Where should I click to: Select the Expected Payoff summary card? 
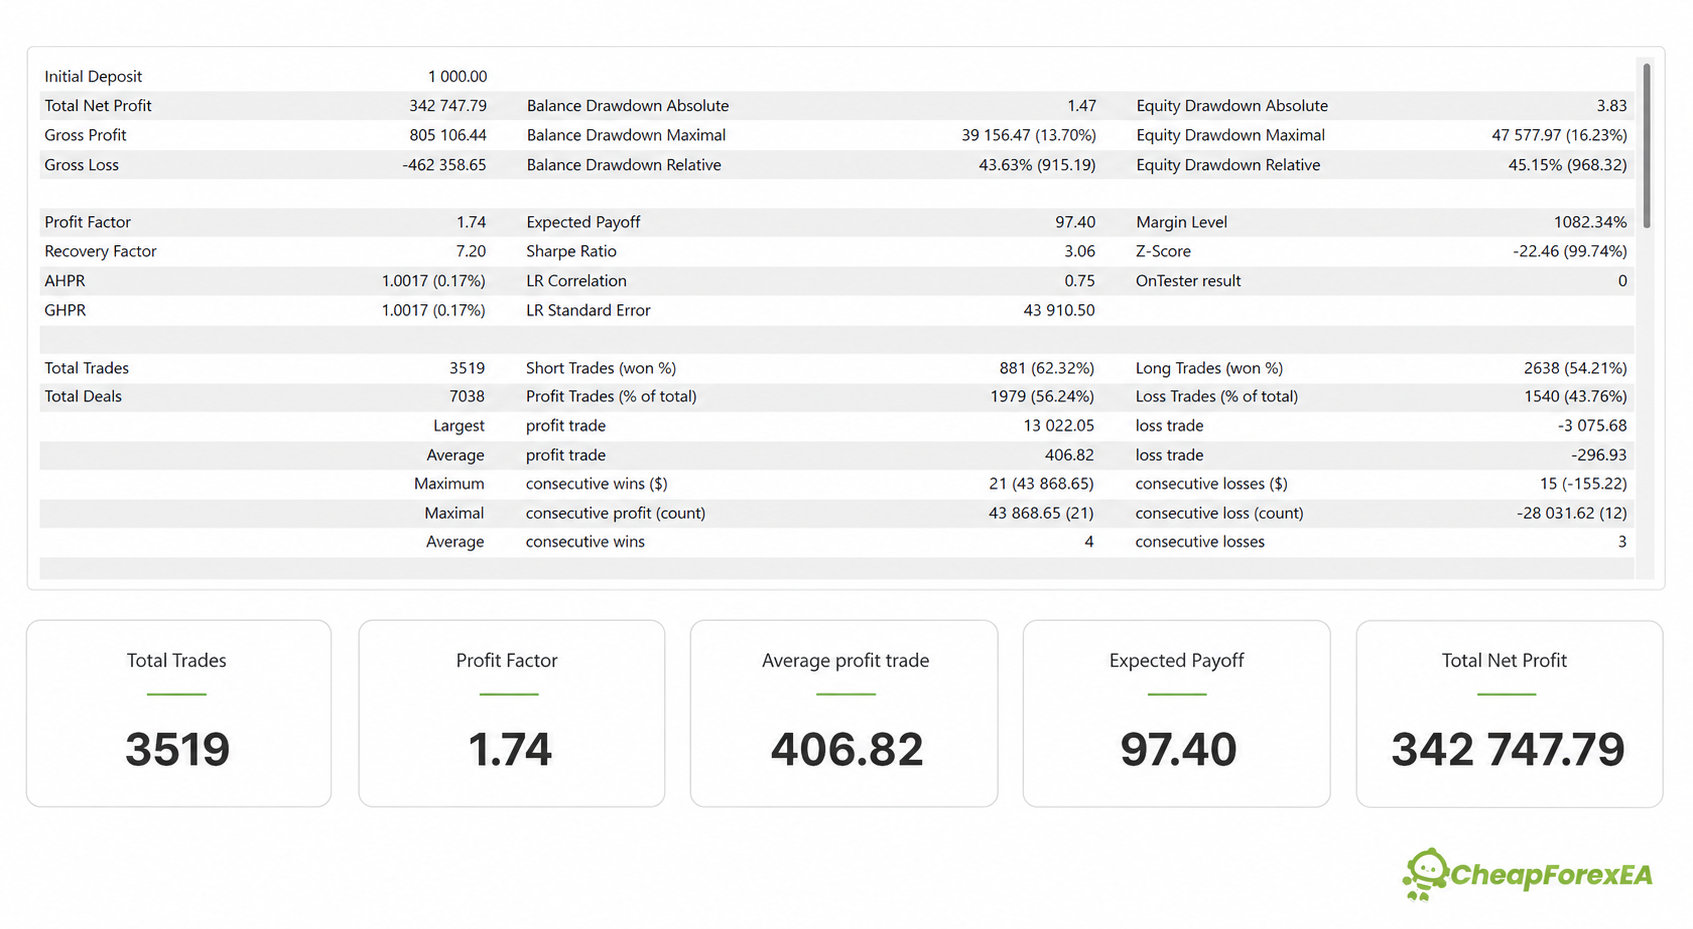coord(1176,713)
